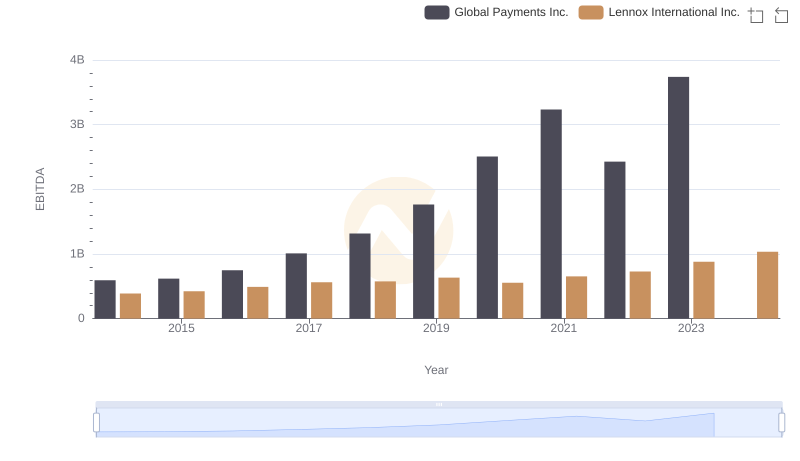Toggle Lennox International Inc. legend series

point(659,12)
